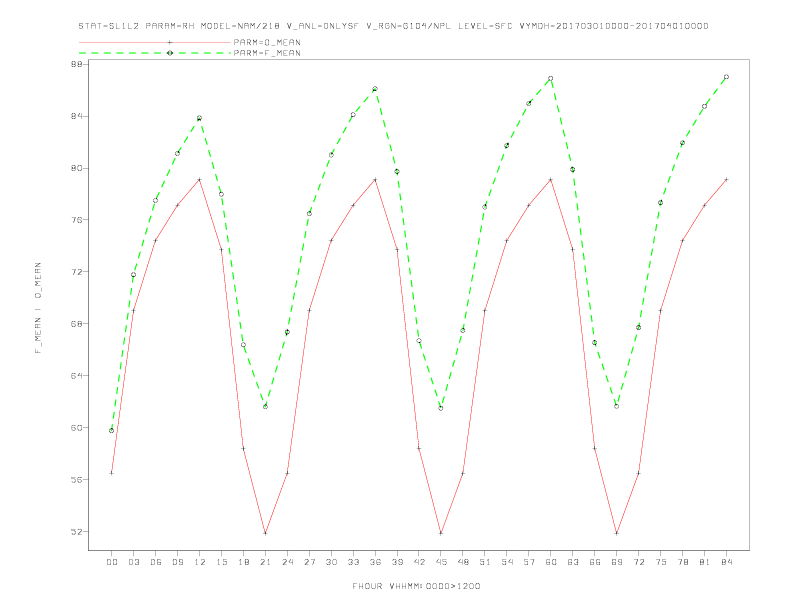This screenshot has width=792, height=612.
Task: Click the x-axis tick label 78
Action: [682, 562]
